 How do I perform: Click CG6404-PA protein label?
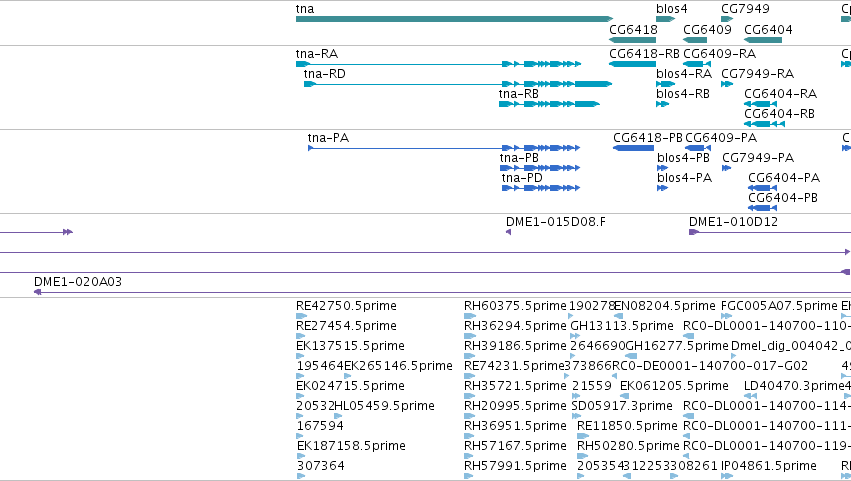[x=784, y=178]
